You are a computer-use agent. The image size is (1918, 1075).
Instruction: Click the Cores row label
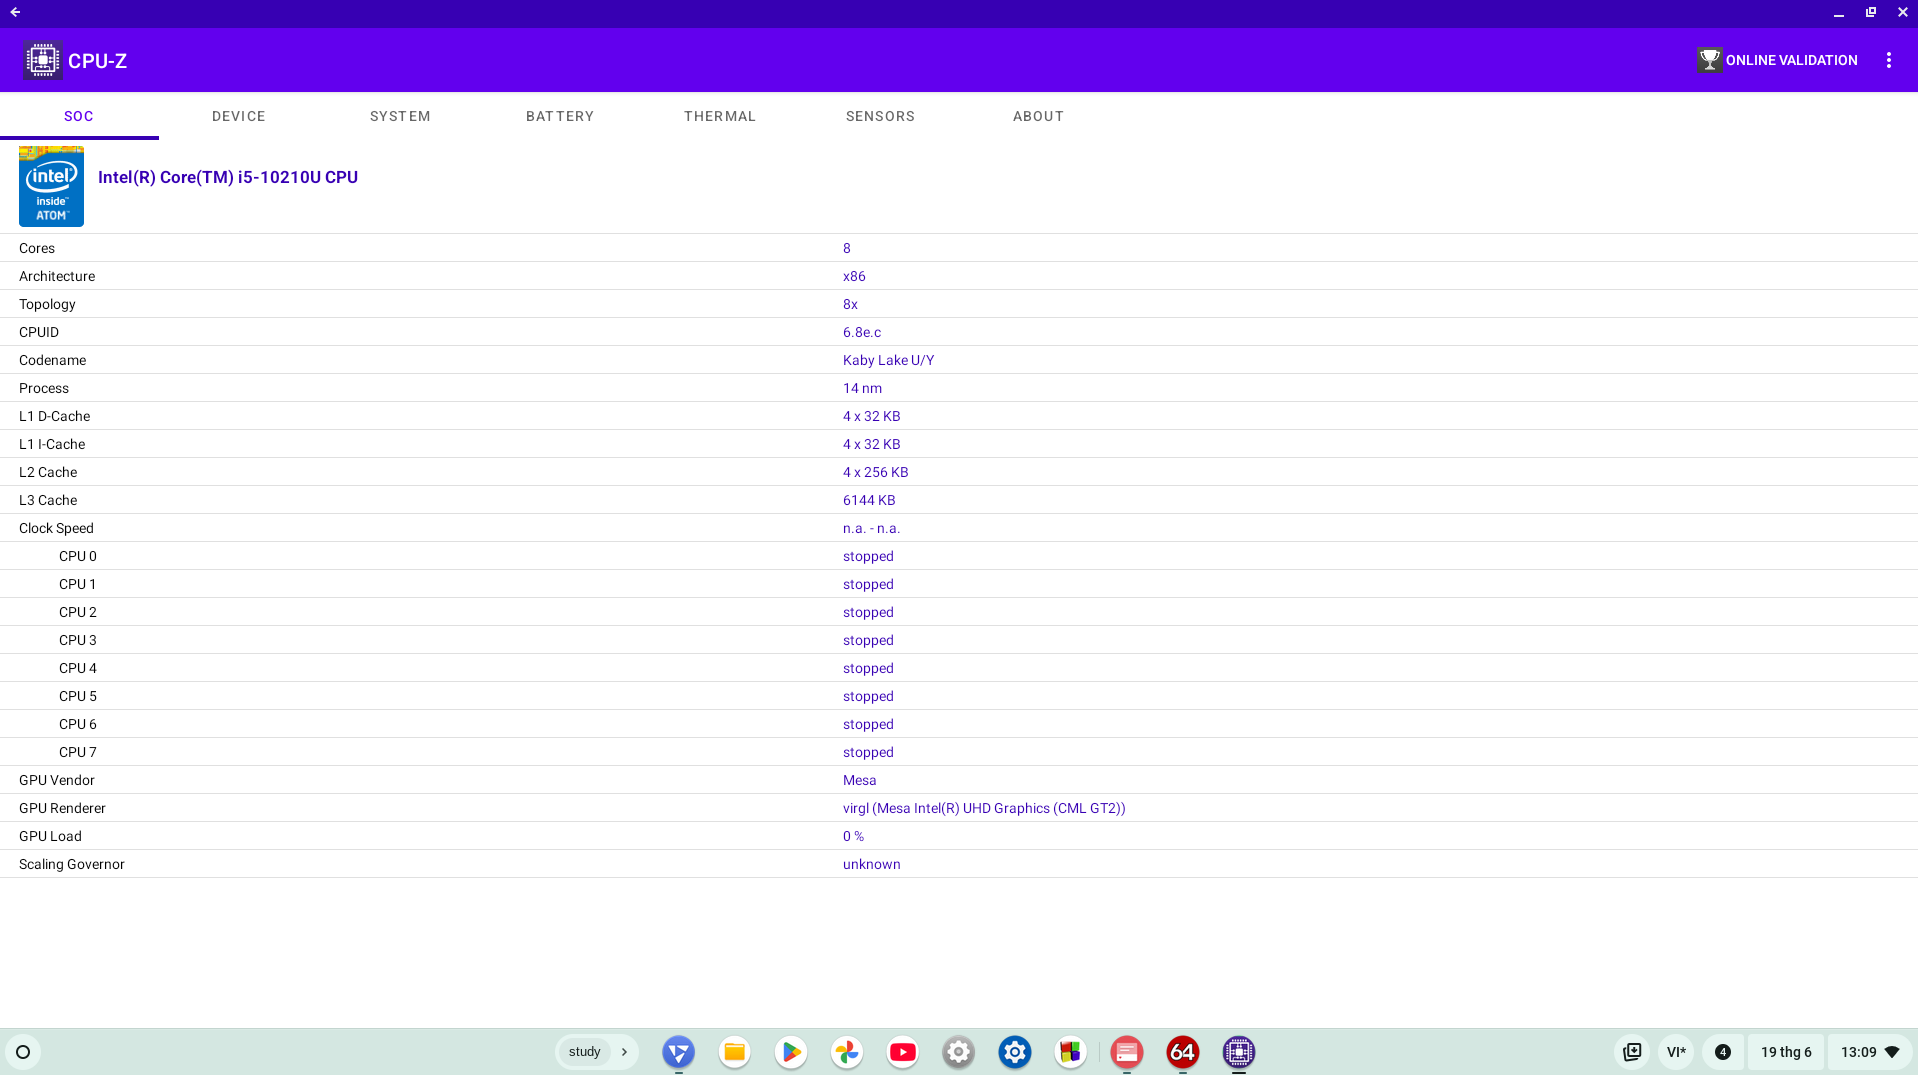coord(37,248)
